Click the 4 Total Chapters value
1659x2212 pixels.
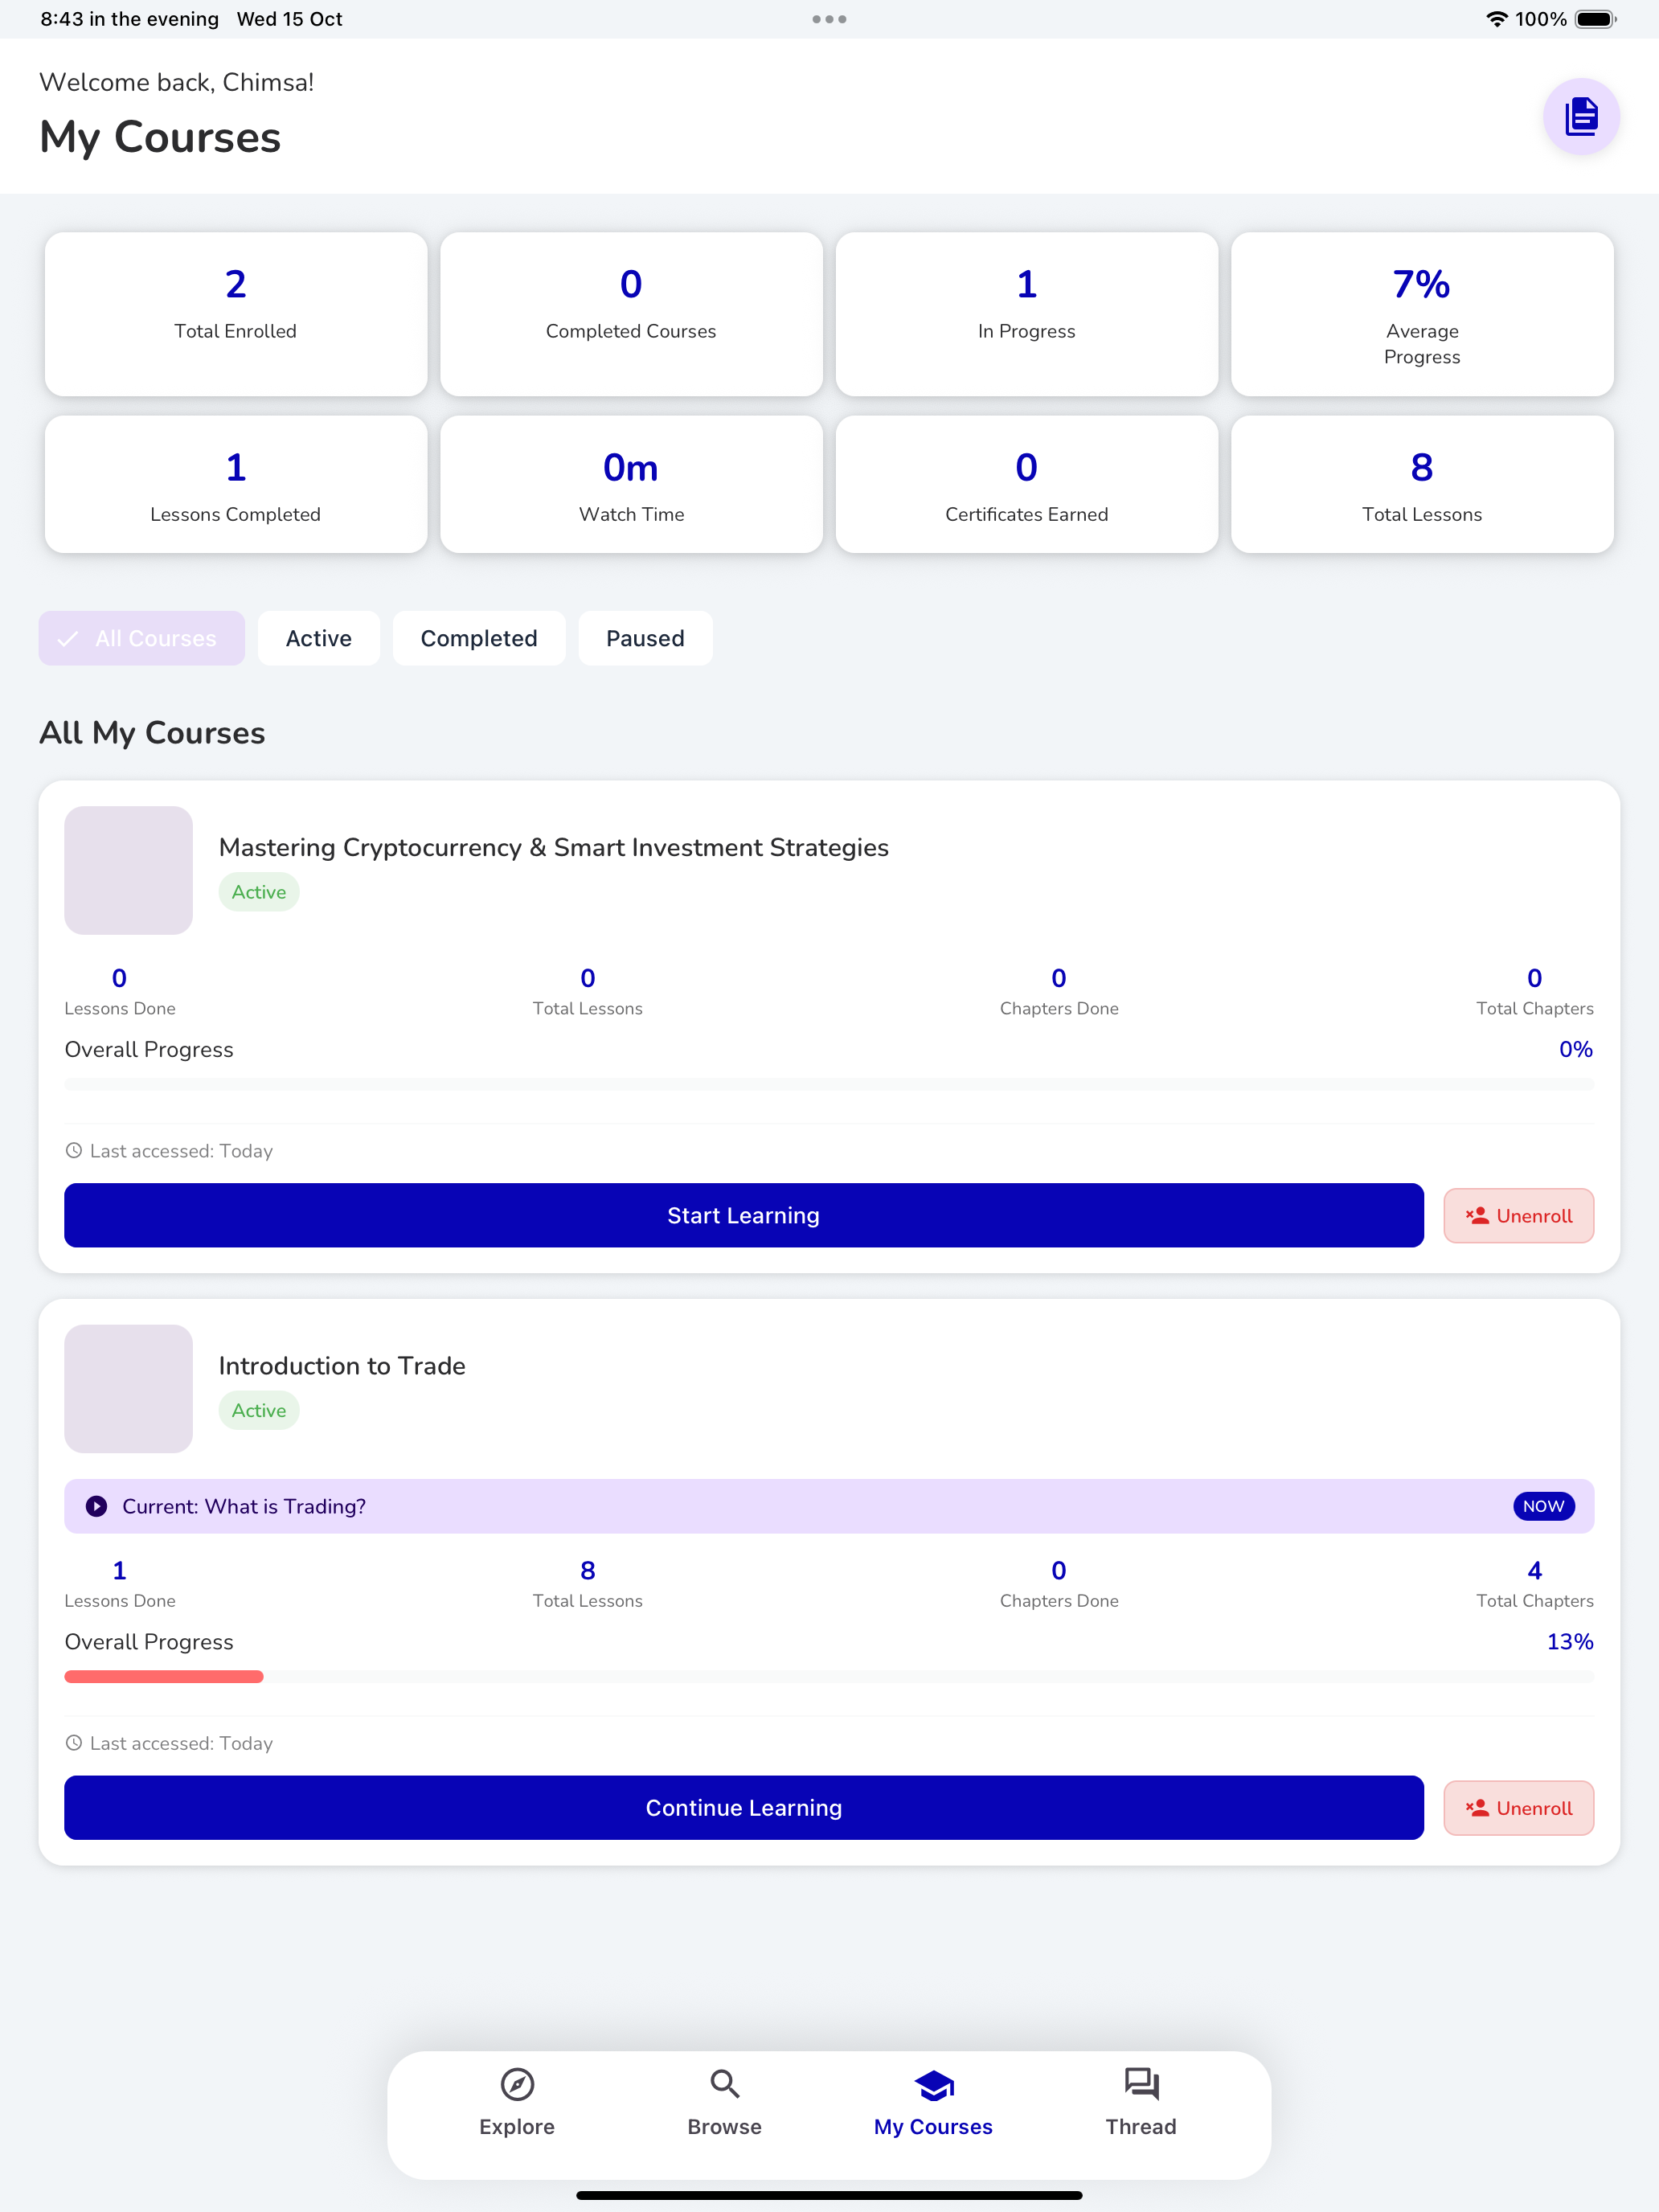pos(1534,1570)
